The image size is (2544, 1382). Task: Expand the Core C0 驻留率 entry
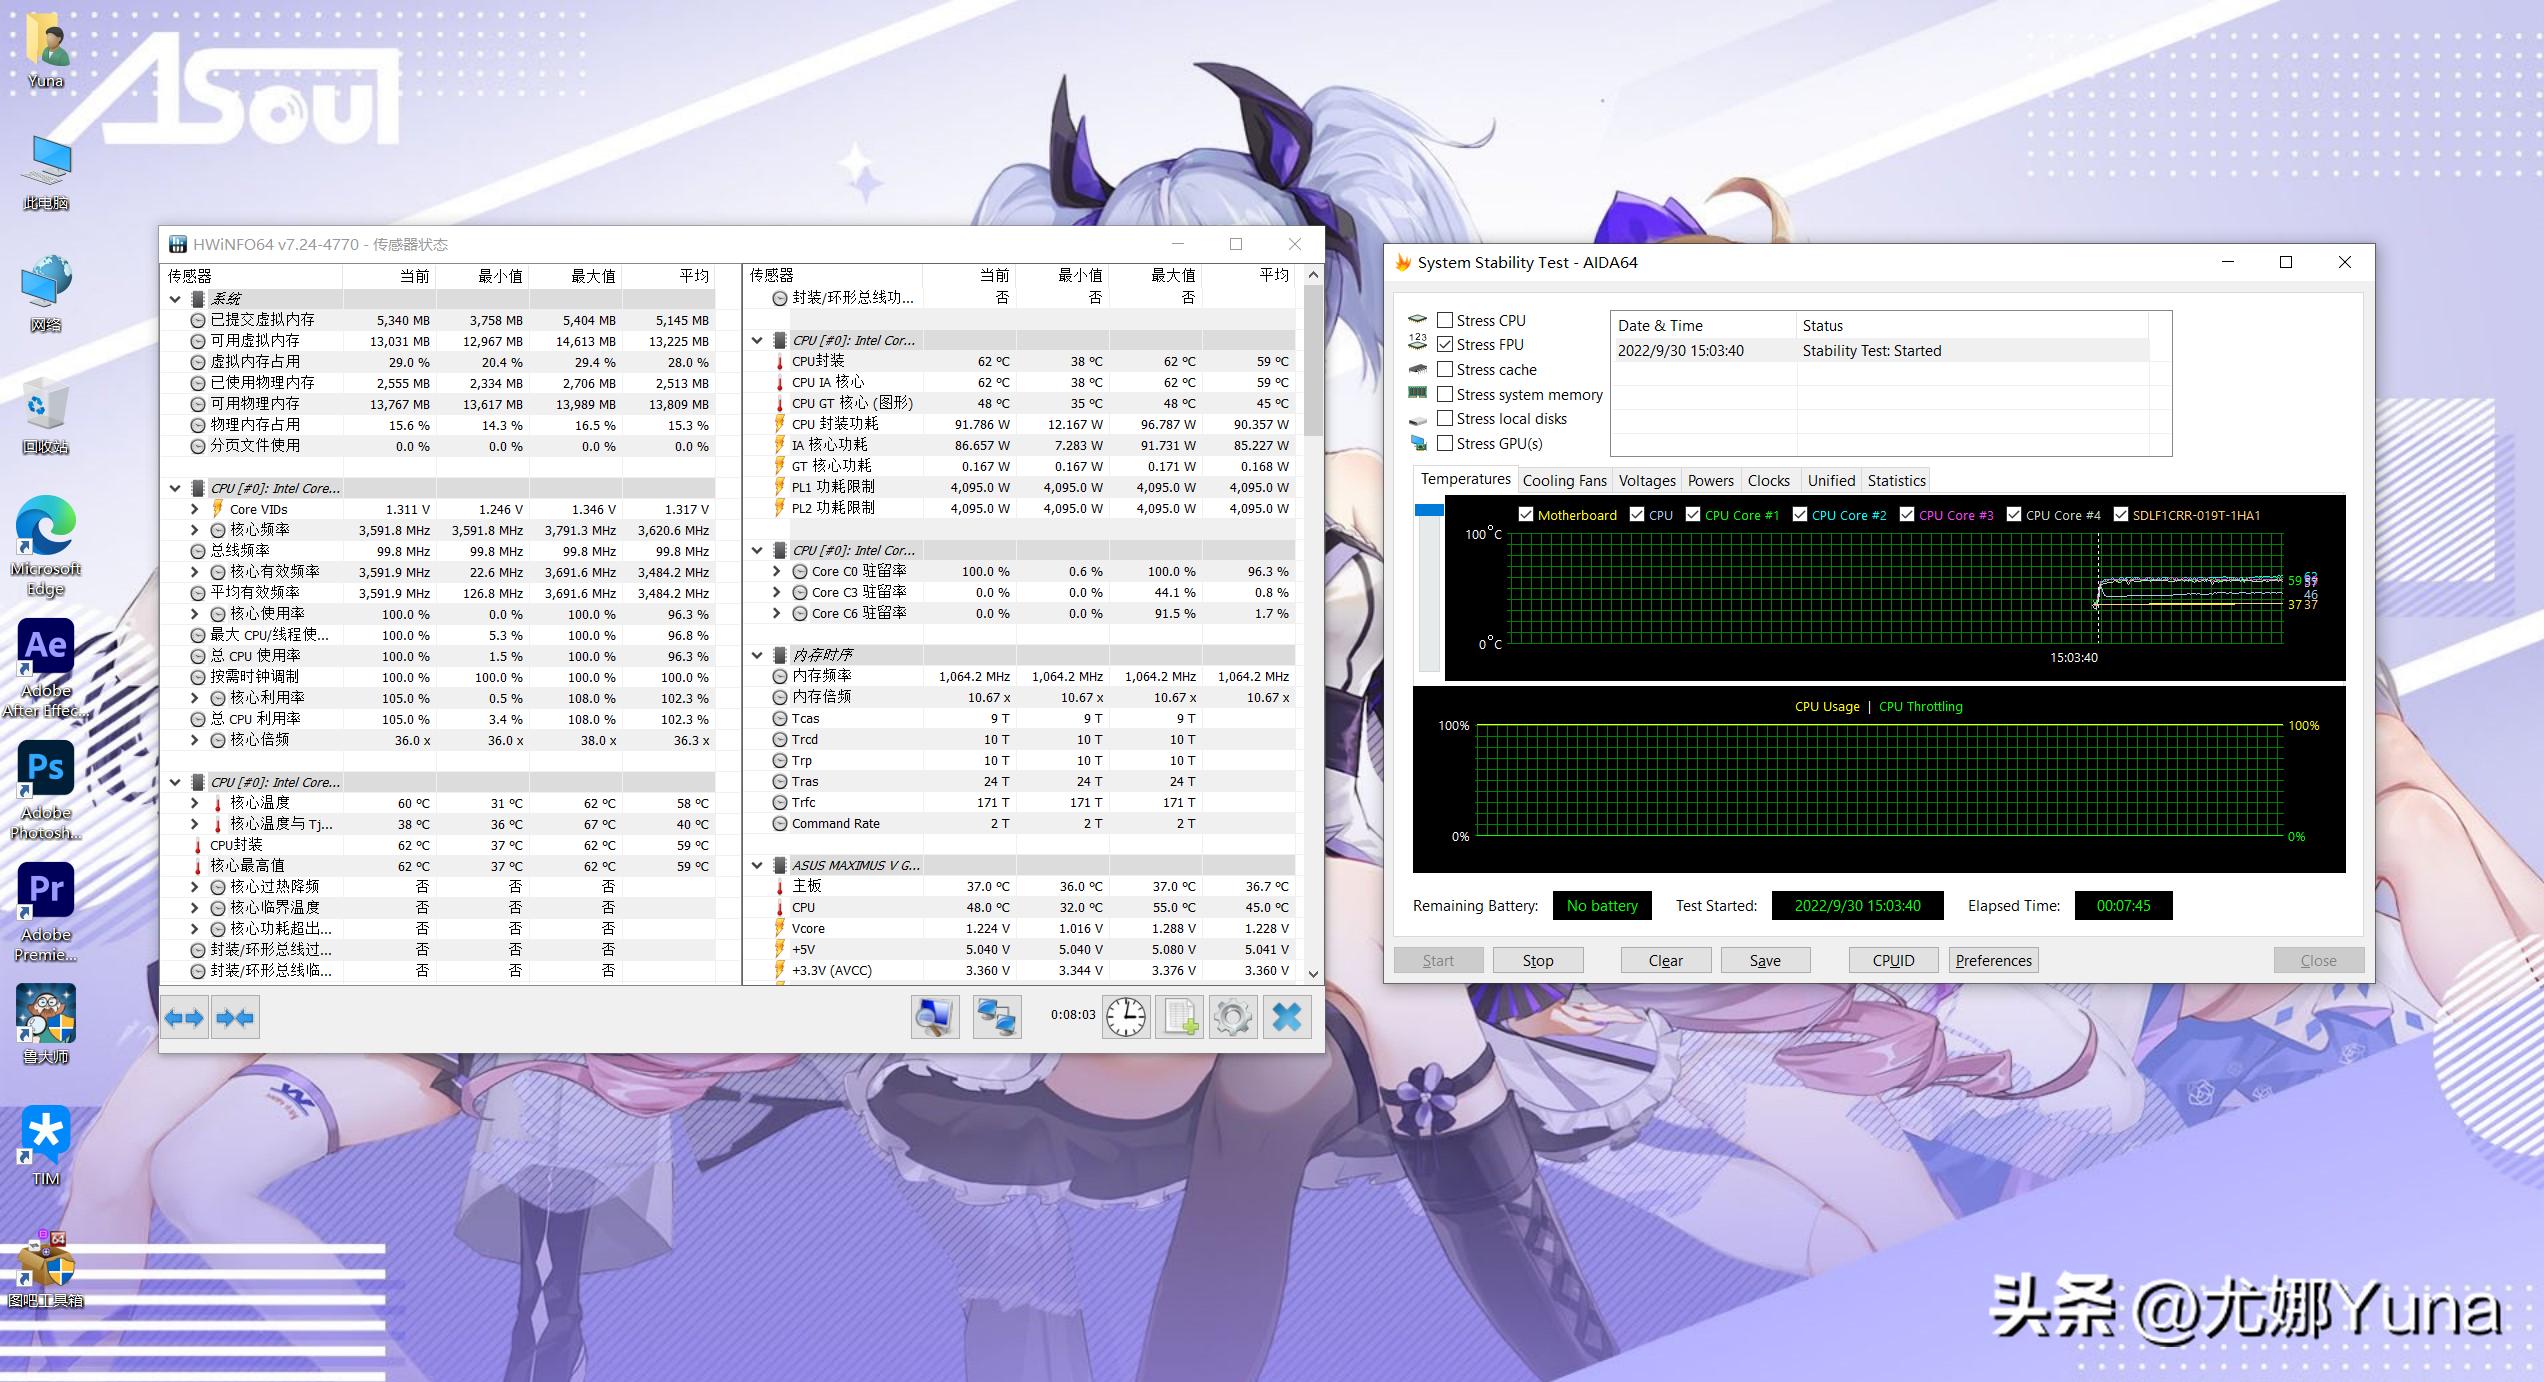pyautogui.click(x=777, y=571)
